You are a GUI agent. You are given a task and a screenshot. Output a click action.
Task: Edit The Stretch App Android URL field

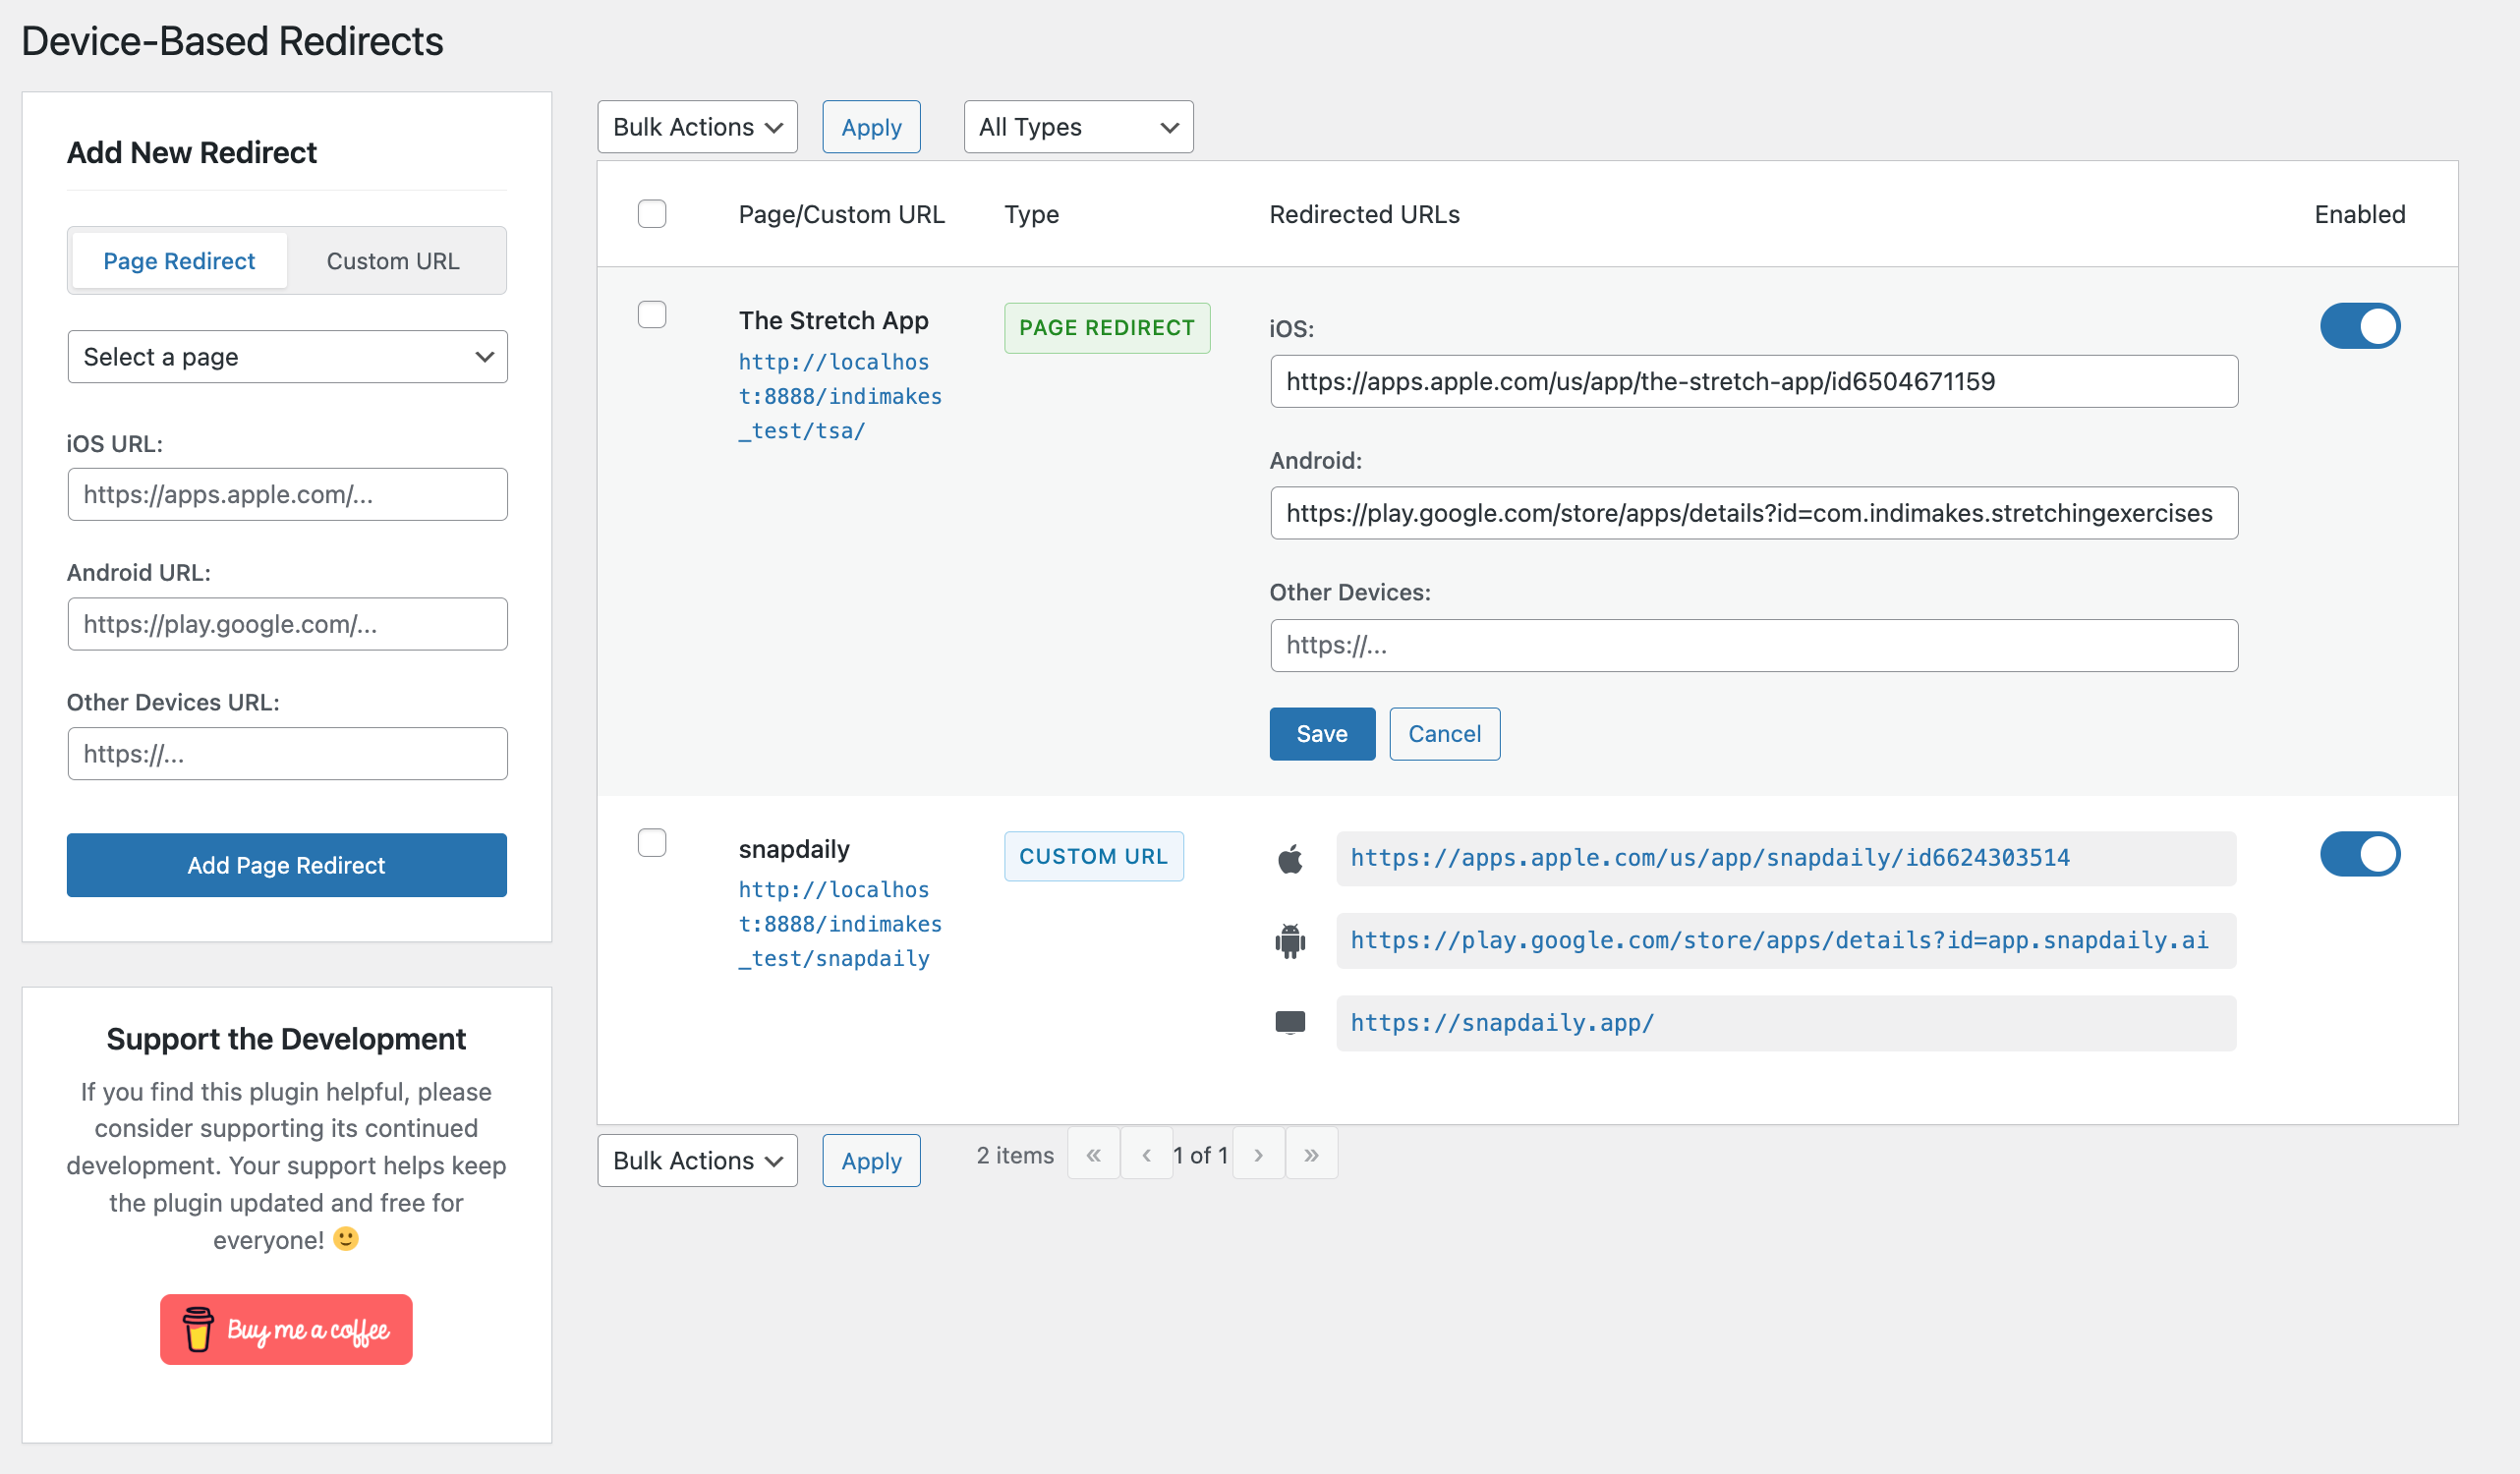click(1754, 513)
